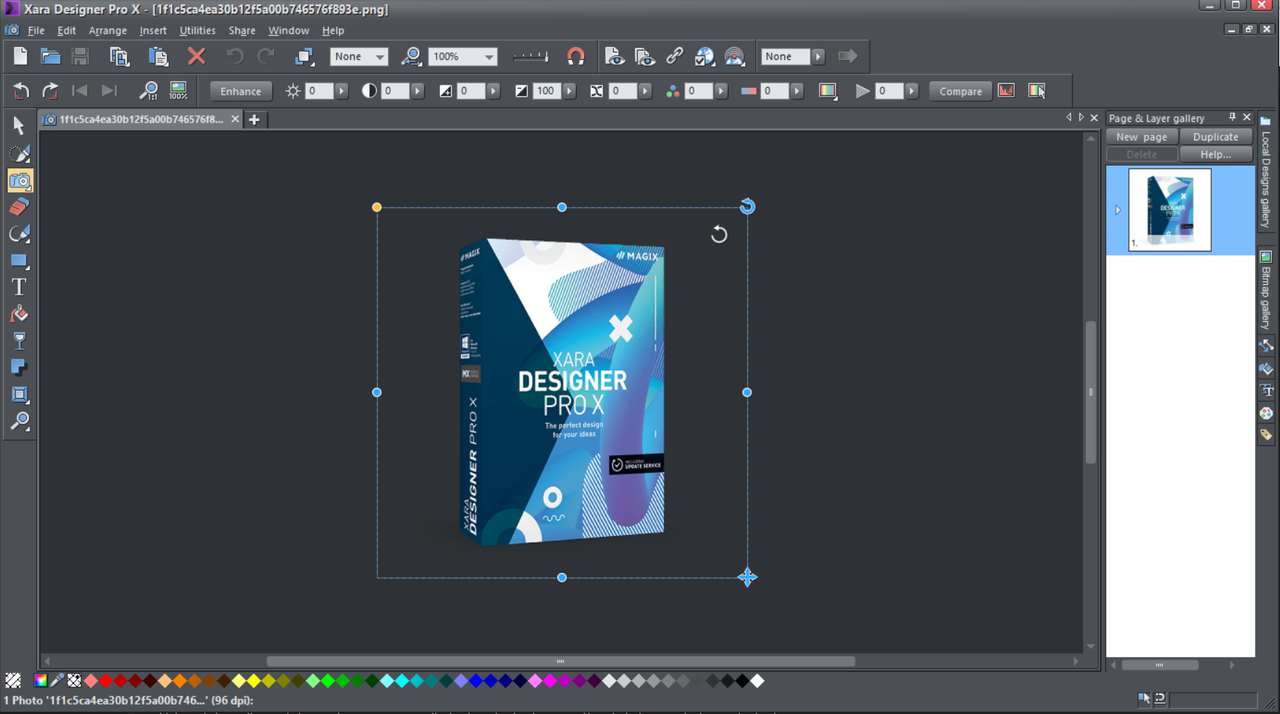Click the zoom to 1:1 magnifier icon
Image resolution: width=1280 pixels, height=714 pixels.
pyautogui.click(x=149, y=91)
